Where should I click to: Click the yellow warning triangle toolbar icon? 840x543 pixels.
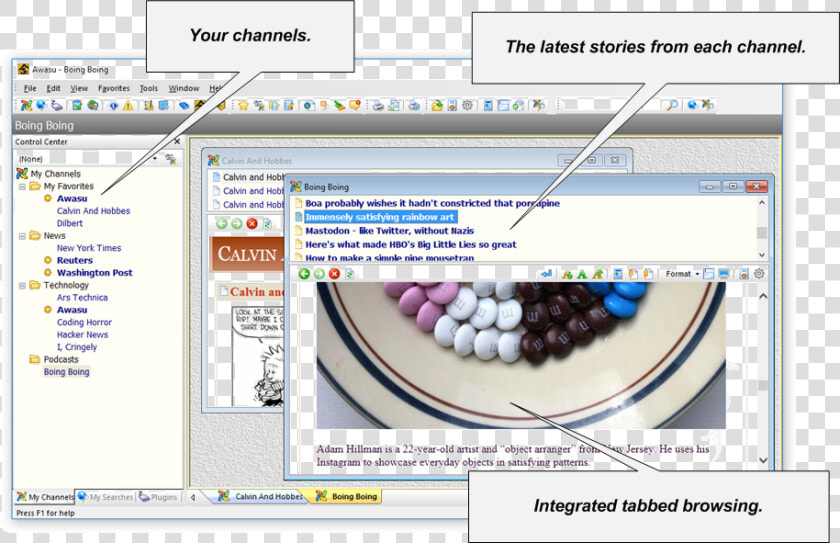pos(128,105)
